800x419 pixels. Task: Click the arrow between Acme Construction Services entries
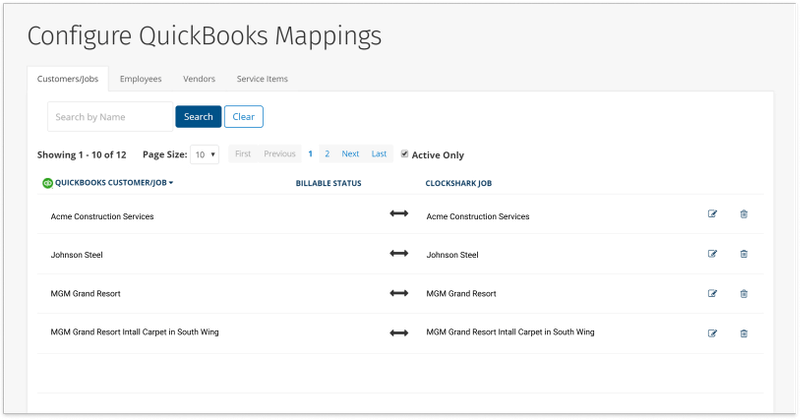click(399, 213)
